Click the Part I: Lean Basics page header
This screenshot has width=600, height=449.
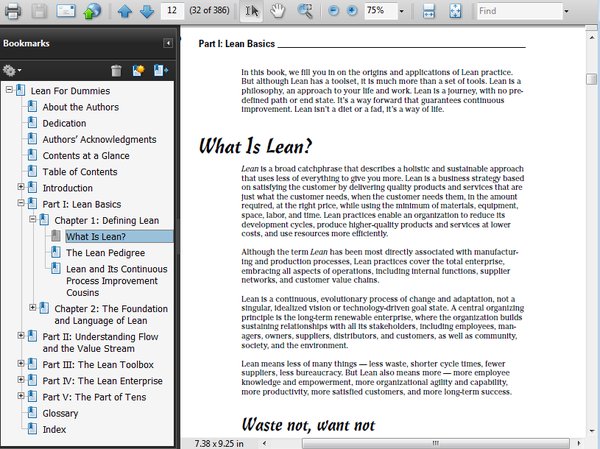[x=236, y=44]
